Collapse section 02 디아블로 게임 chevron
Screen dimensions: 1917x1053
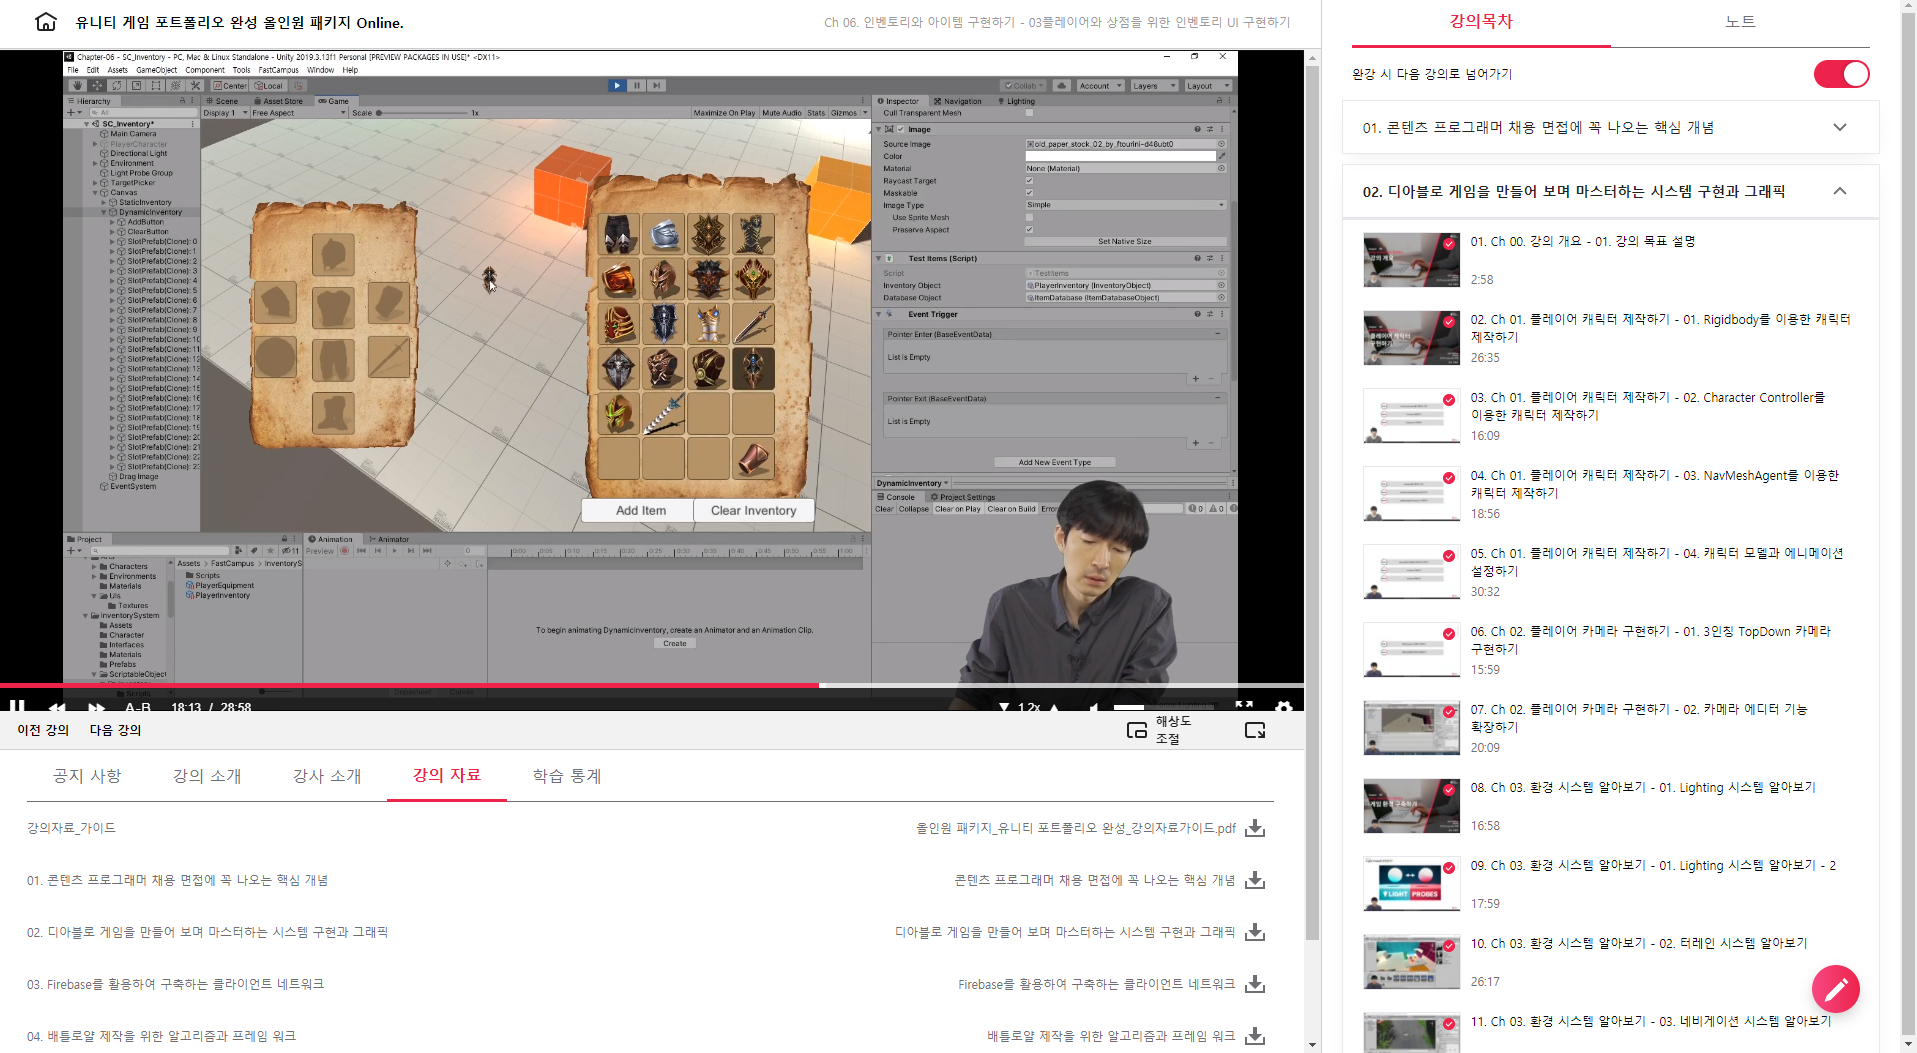pyautogui.click(x=1839, y=191)
